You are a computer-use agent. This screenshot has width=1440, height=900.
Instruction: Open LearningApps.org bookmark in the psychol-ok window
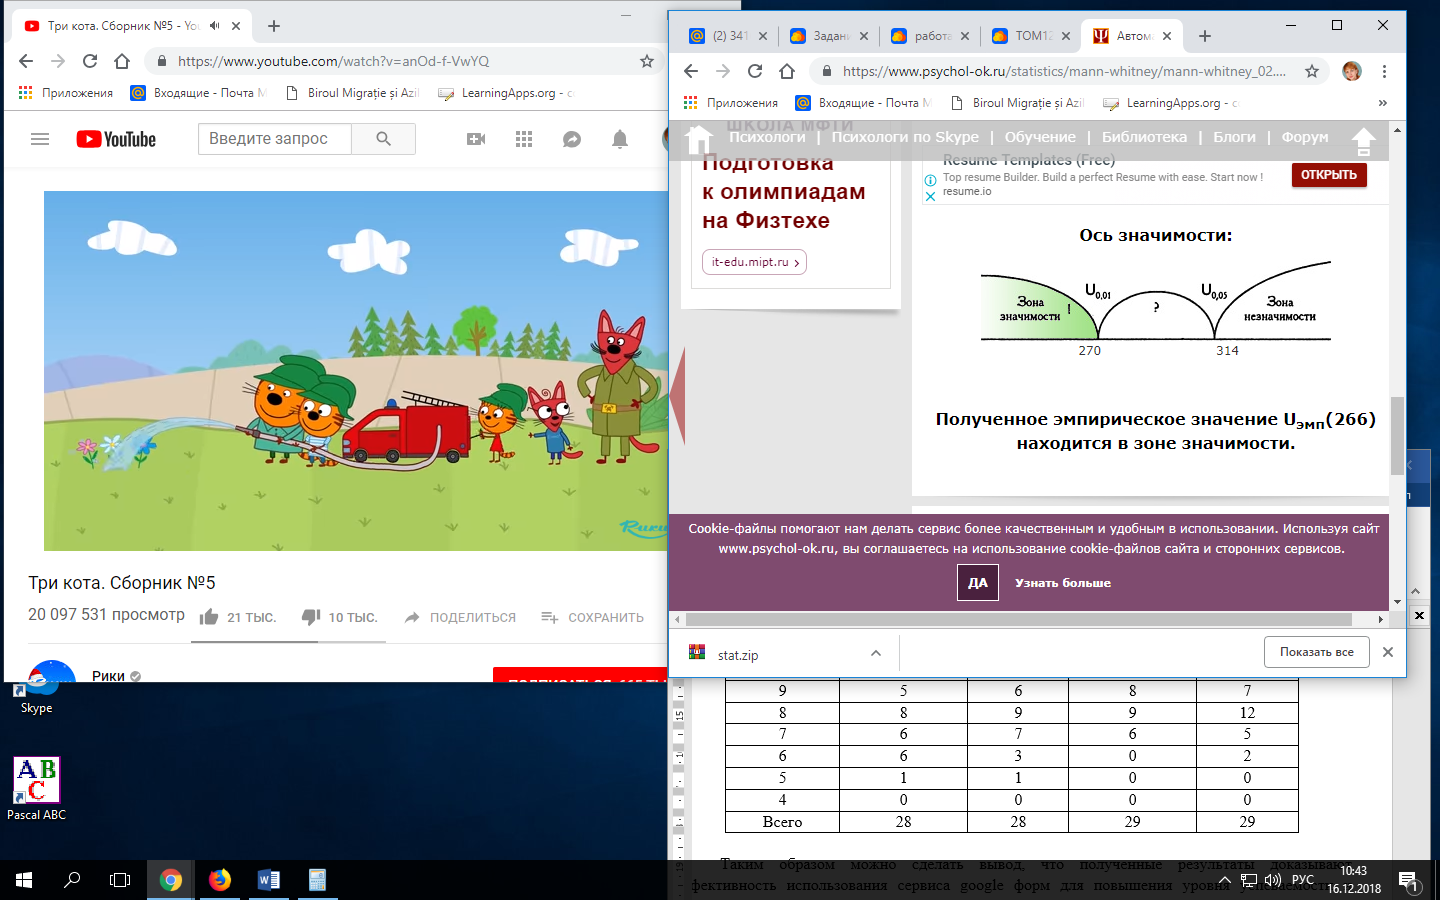pyautogui.click(x=1171, y=103)
